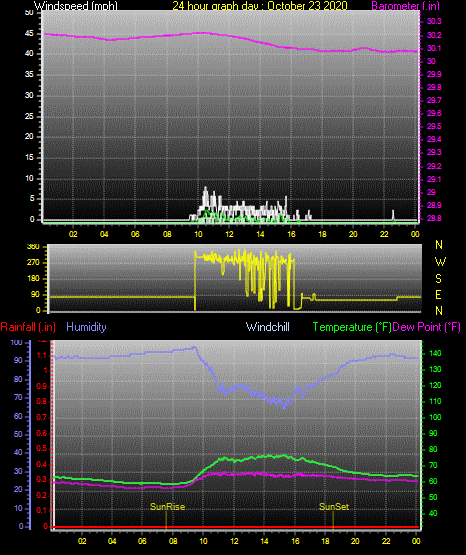The width and height of the screenshot is (466, 555).
Task: Click the wind gust spike near hour 22
Action: (x=393, y=215)
